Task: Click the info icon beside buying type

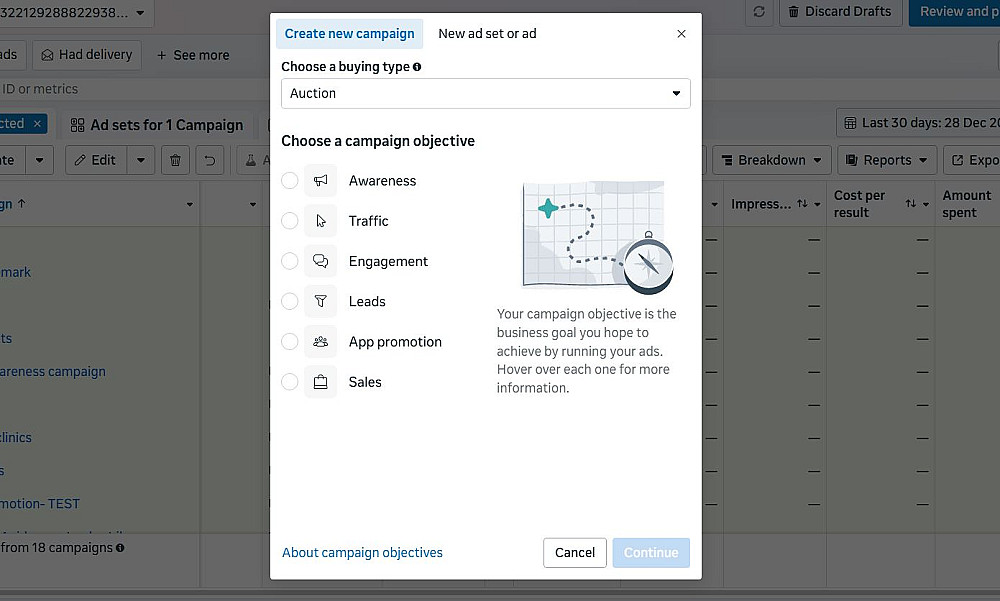Action: pyautogui.click(x=417, y=67)
